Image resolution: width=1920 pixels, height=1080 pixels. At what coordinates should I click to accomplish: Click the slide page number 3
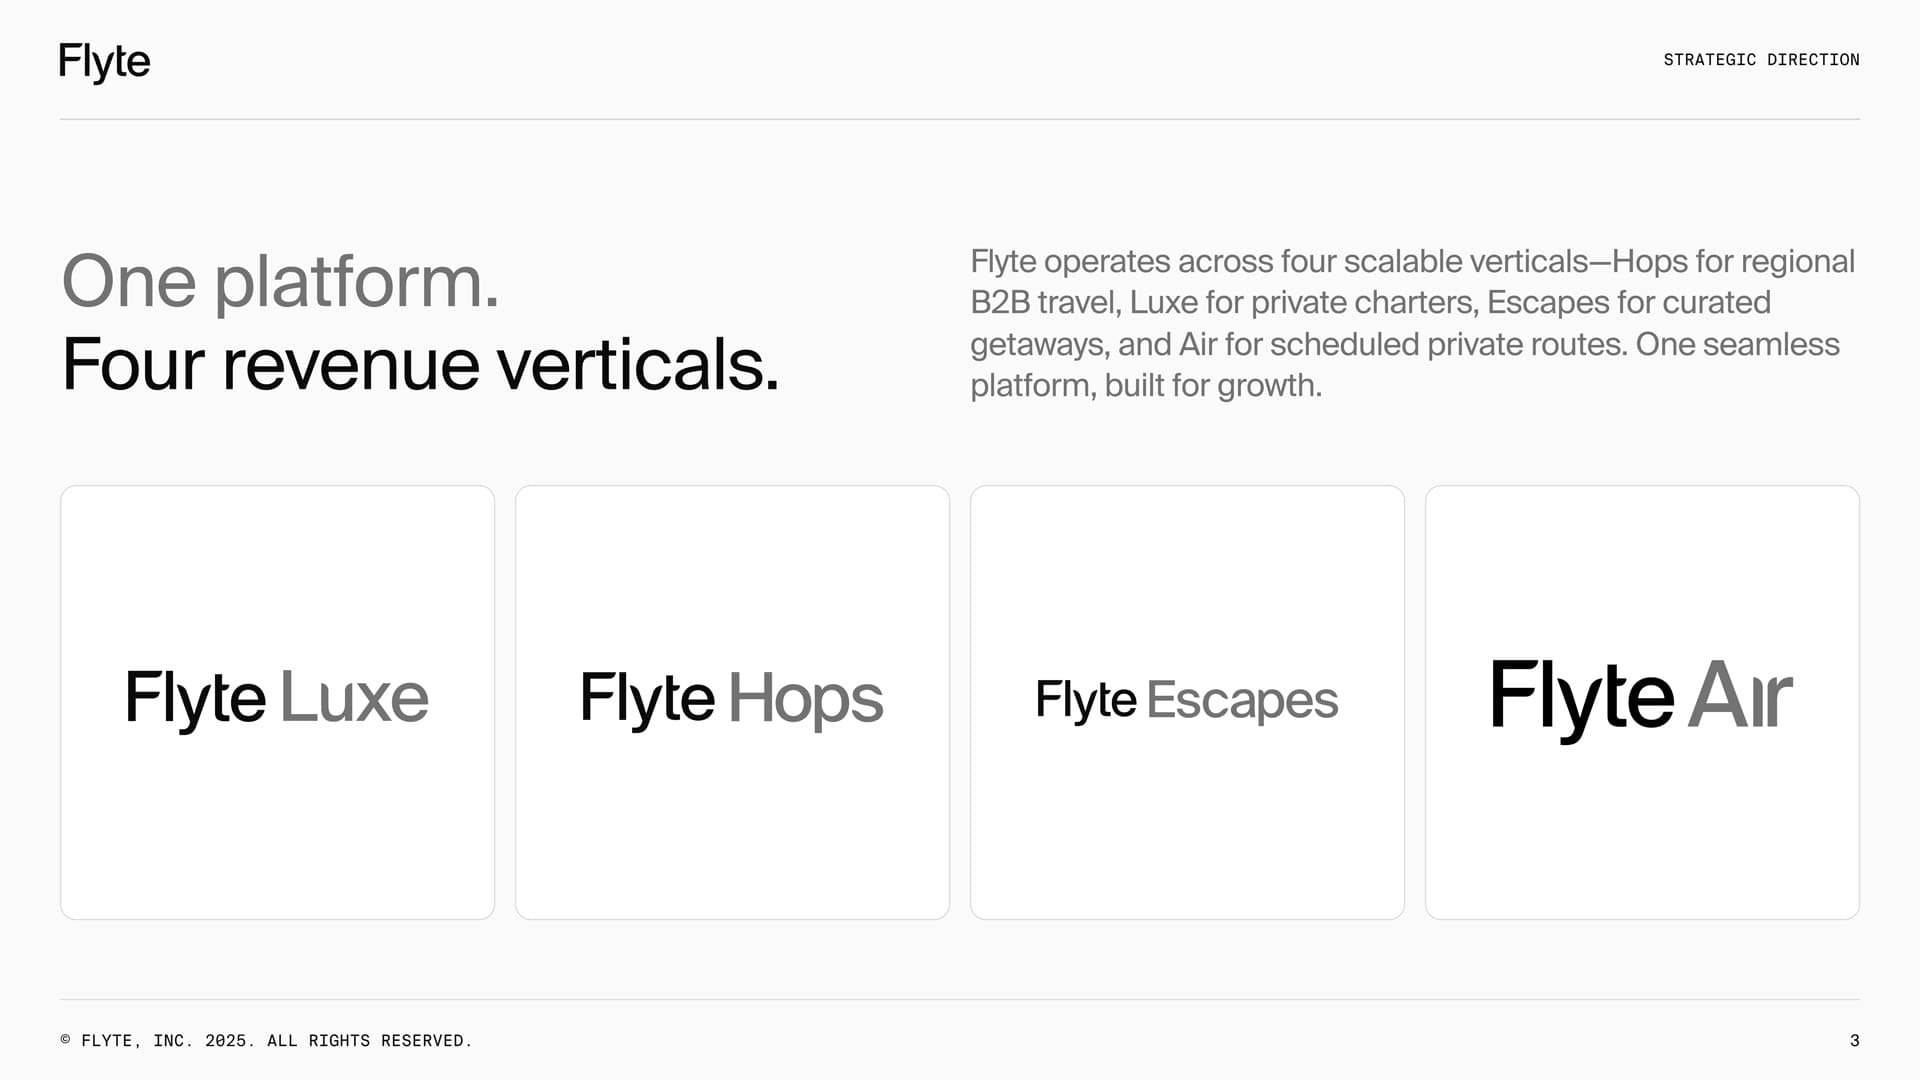click(1854, 1041)
